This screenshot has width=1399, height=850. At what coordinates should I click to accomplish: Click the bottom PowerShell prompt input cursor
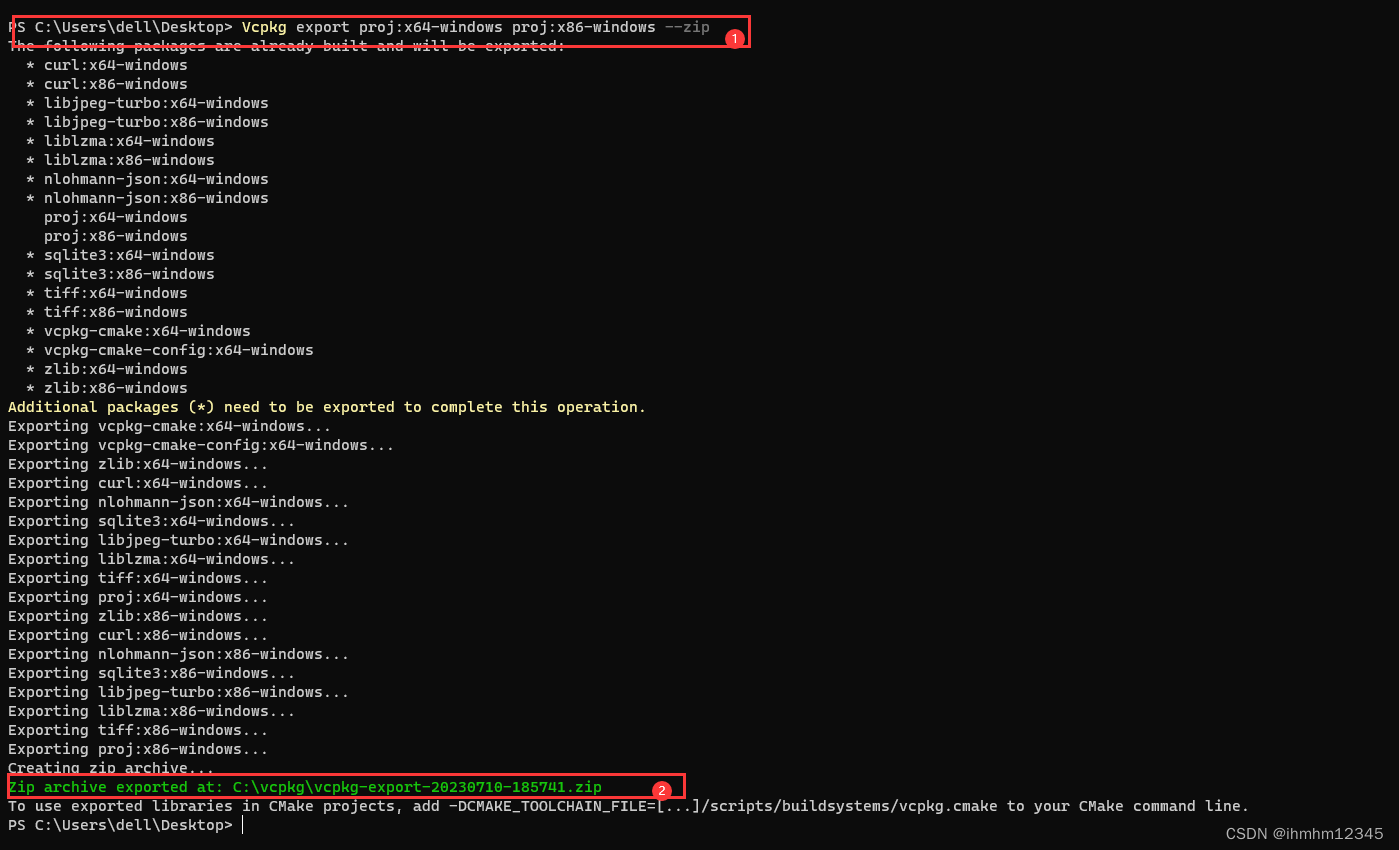(242, 825)
